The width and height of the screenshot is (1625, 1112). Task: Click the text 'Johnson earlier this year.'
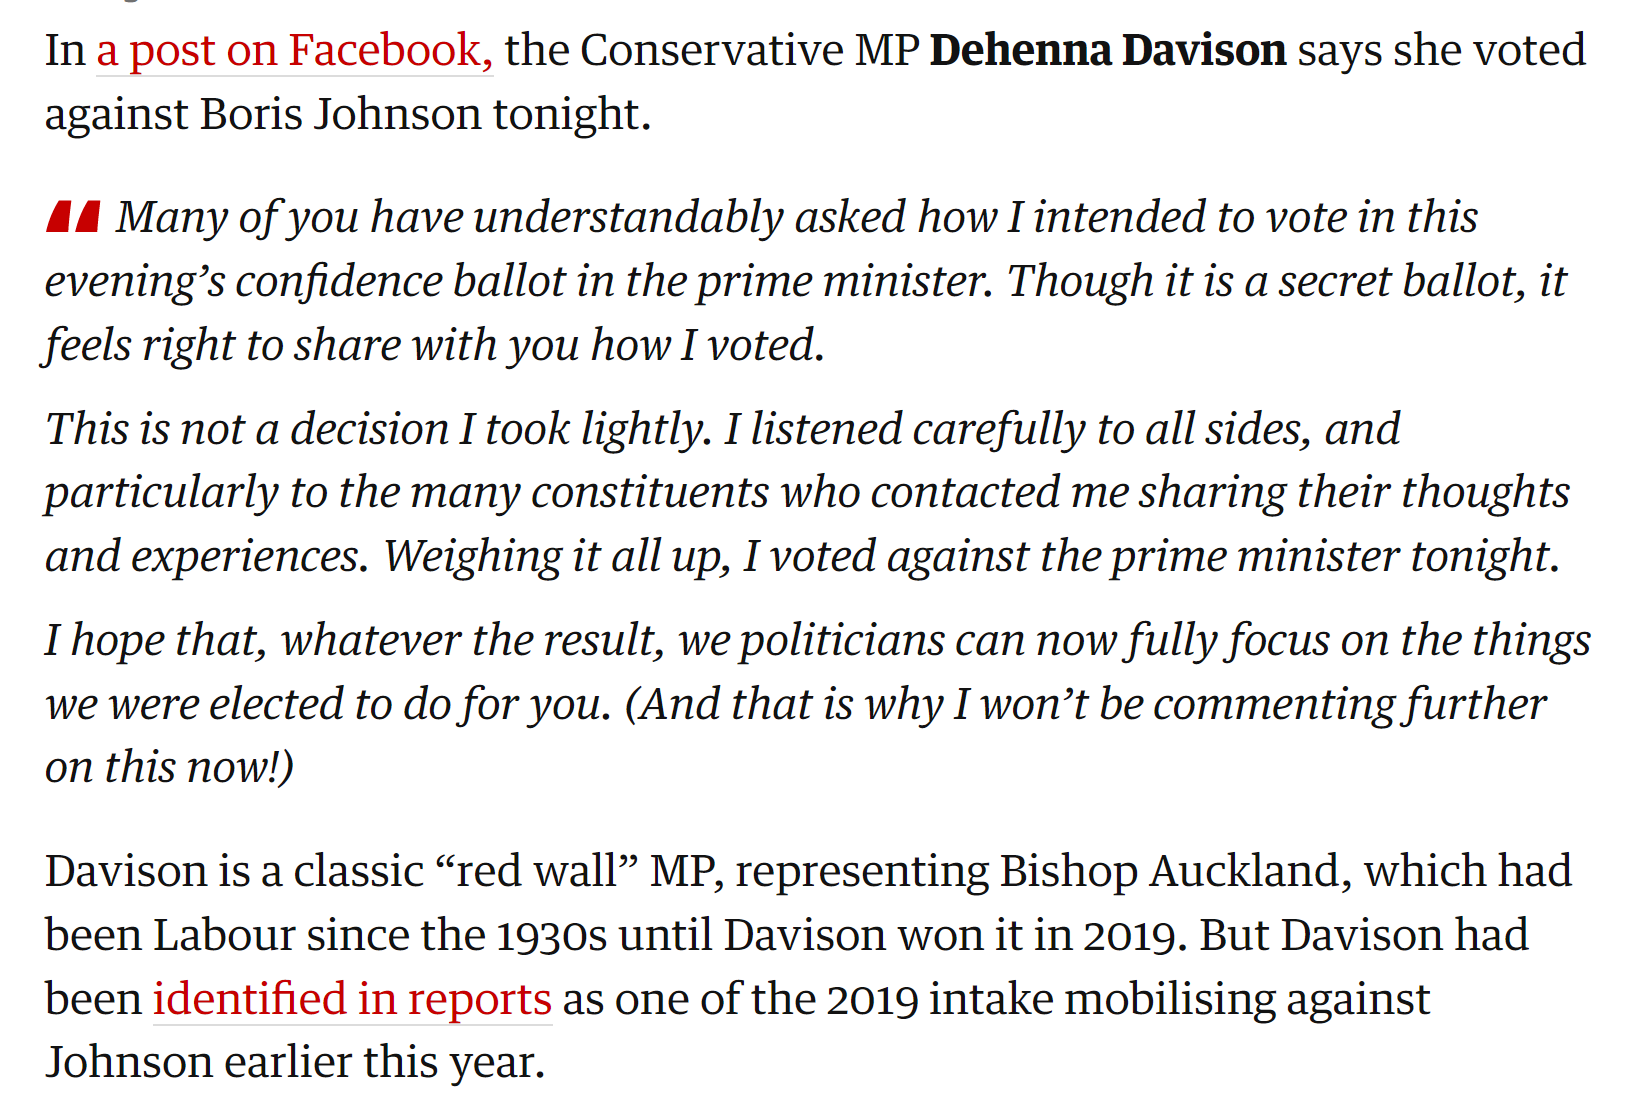(x=295, y=1062)
